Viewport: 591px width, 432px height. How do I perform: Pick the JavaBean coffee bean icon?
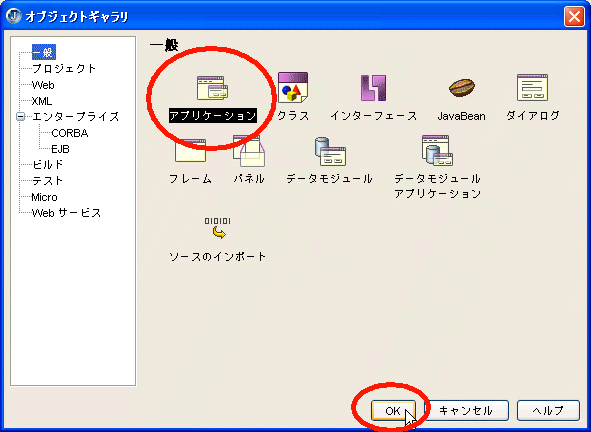(462, 87)
